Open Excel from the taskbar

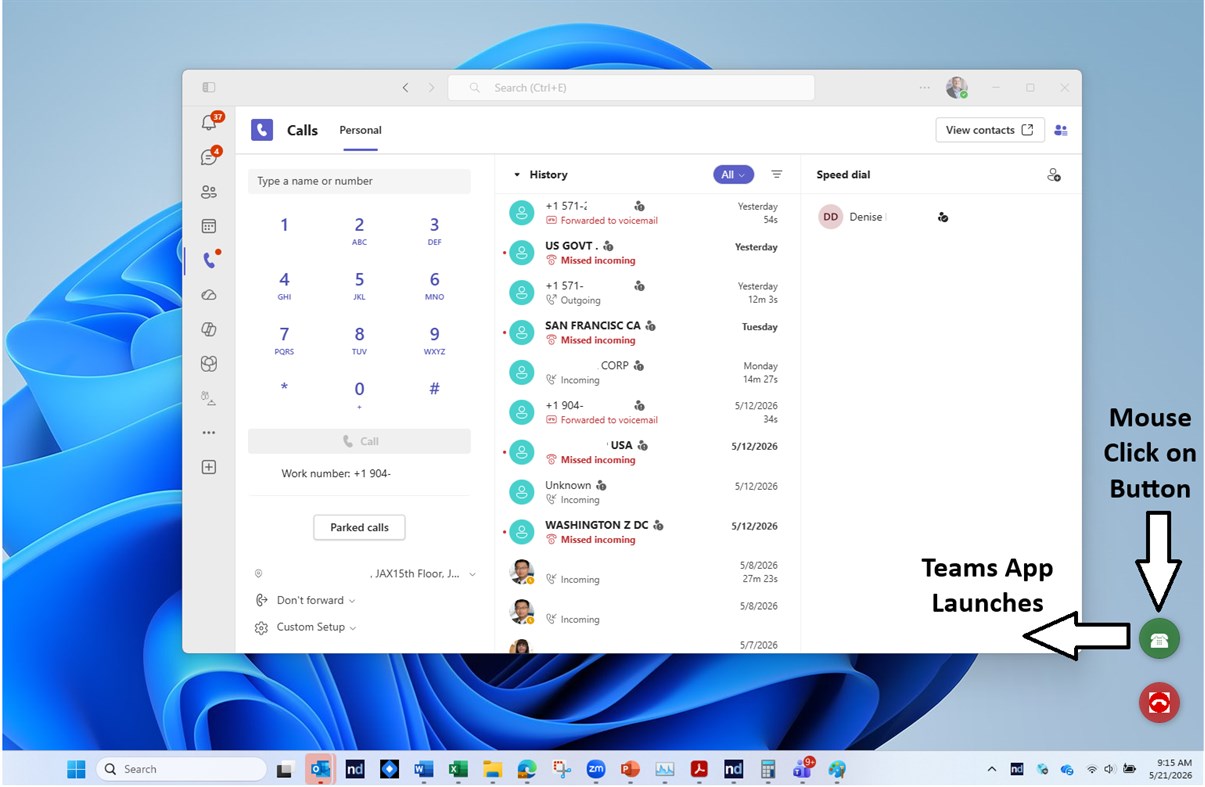pyautogui.click(x=458, y=769)
